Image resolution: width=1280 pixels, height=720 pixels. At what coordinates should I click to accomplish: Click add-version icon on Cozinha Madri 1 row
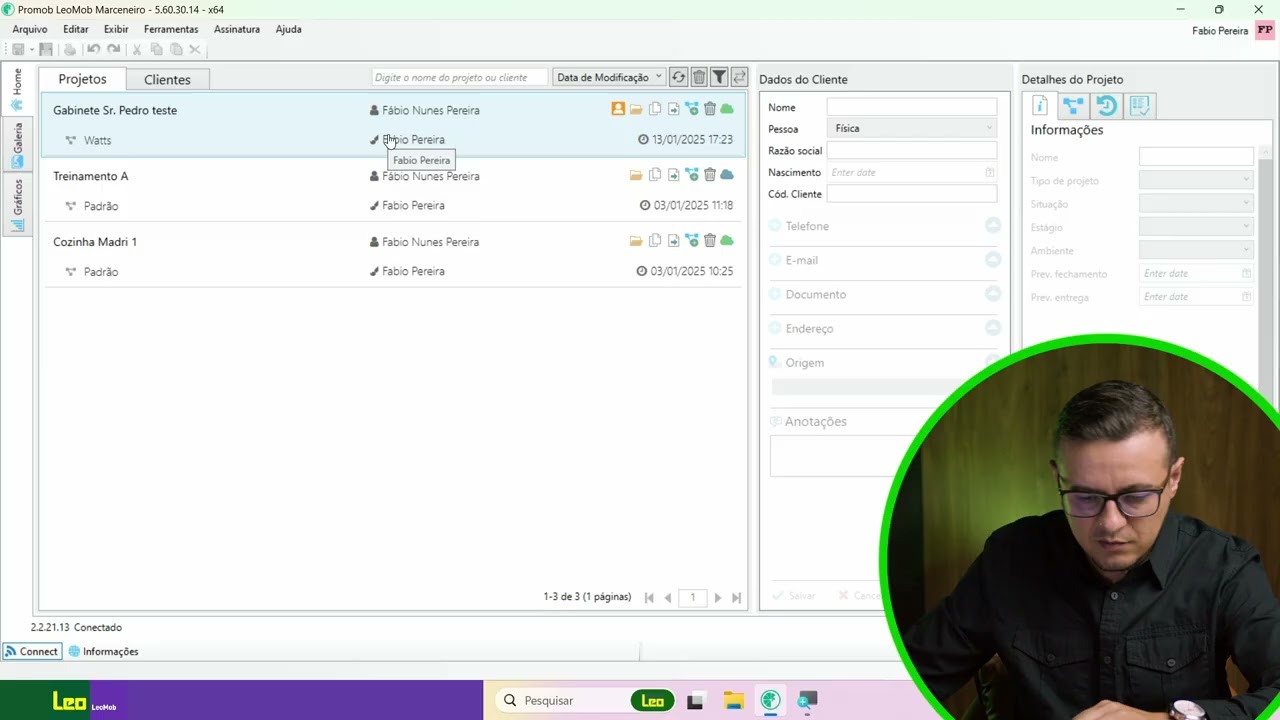pyautogui.click(x=691, y=241)
